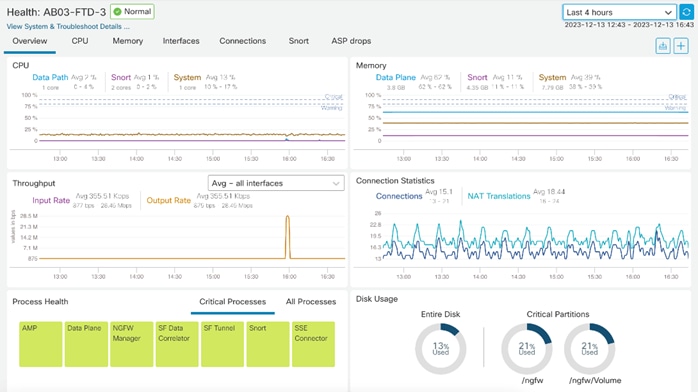The image size is (698, 392).
Task: Click the Throughput panel heading
Action: click(x=33, y=183)
